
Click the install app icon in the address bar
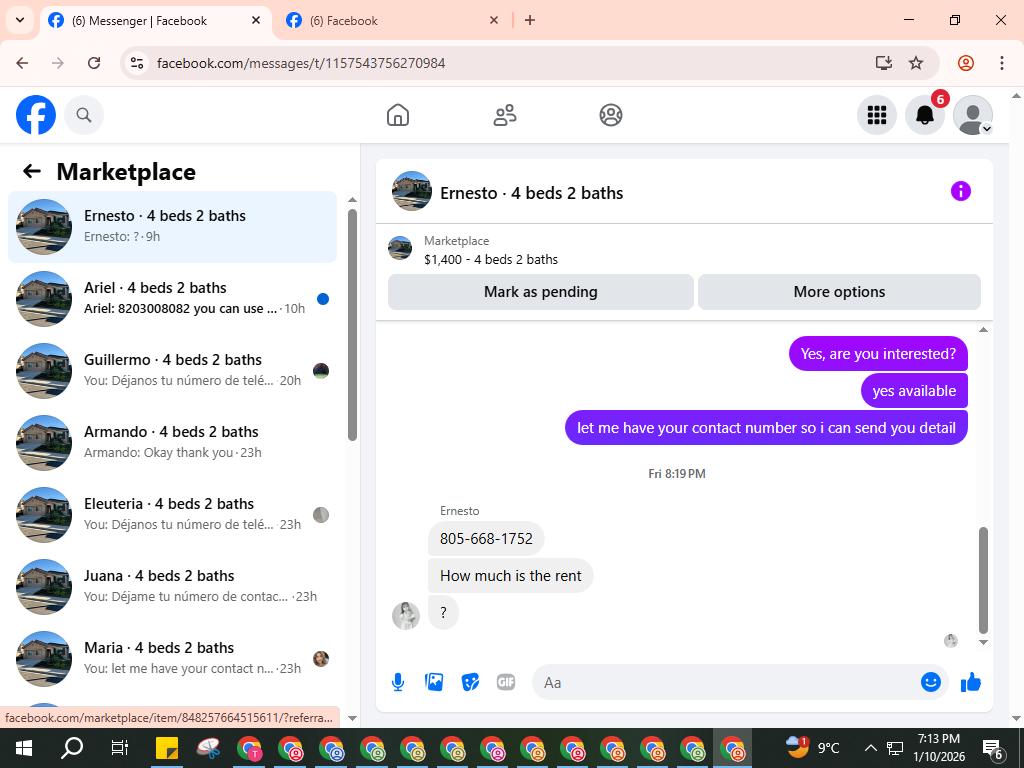884,63
